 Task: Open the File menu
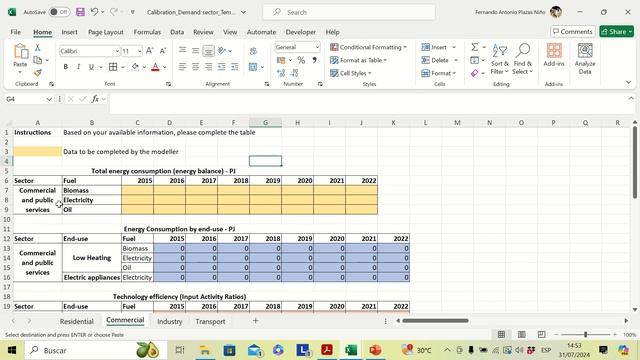click(16, 32)
